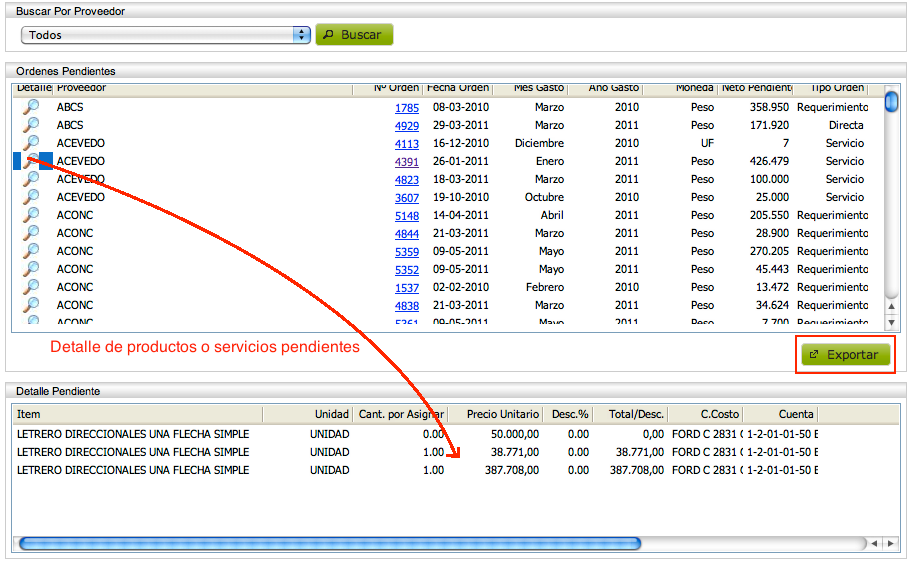Open order link 1537
Image resolution: width=912 pixels, height=563 pixels.
click(407, 288)
